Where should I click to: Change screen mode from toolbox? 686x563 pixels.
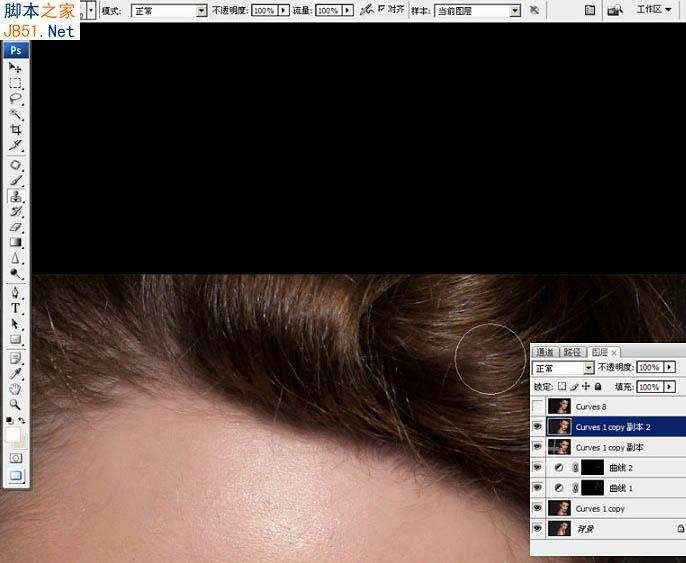pyautogui.click(x=16, y=476)
